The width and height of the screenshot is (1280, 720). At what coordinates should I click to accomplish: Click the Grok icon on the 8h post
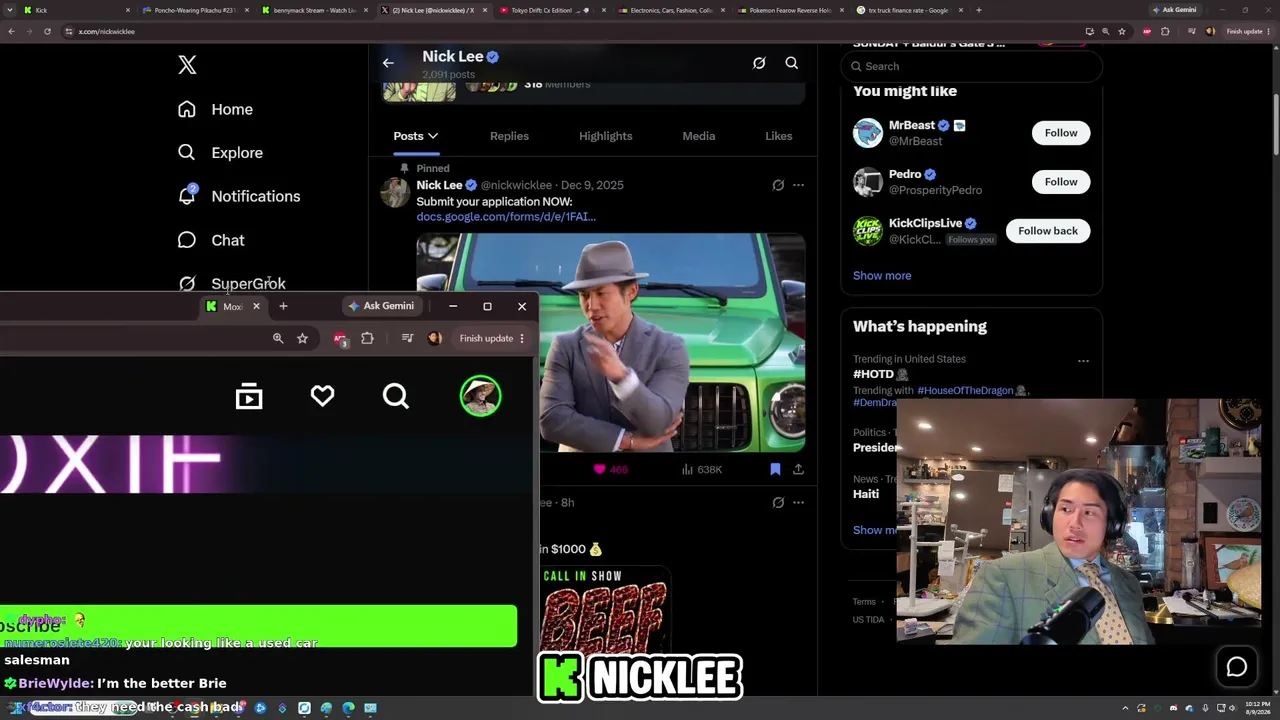[x=778, y=502]
